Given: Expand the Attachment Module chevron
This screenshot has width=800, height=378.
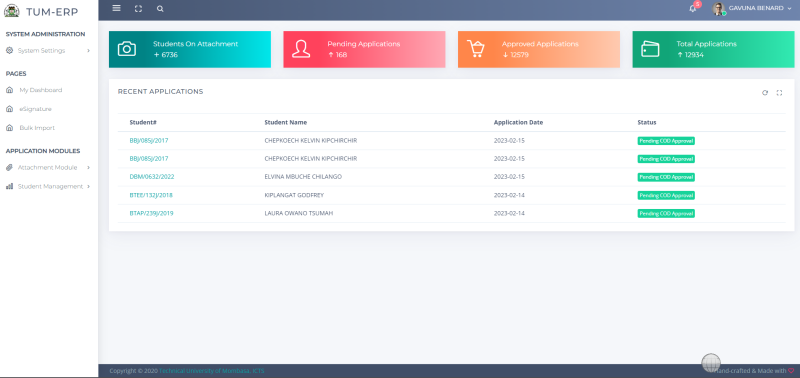Looking at the screenshot, I should (x=88, y=167).
